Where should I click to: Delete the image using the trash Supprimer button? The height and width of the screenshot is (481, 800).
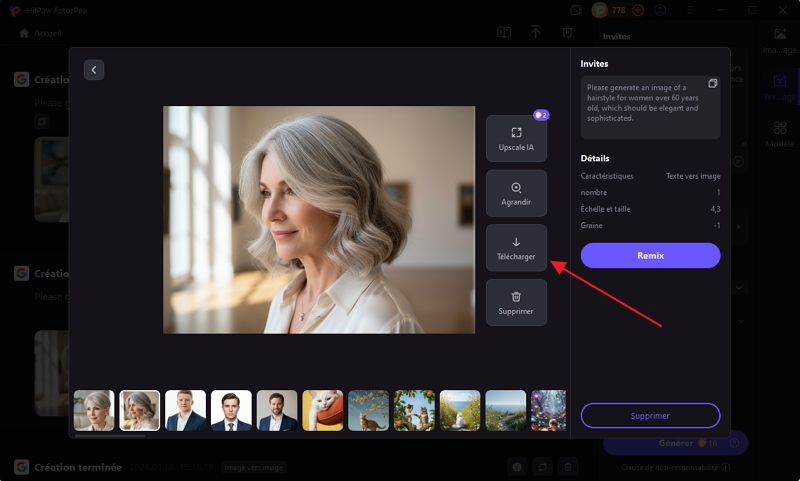pos(516,302)
